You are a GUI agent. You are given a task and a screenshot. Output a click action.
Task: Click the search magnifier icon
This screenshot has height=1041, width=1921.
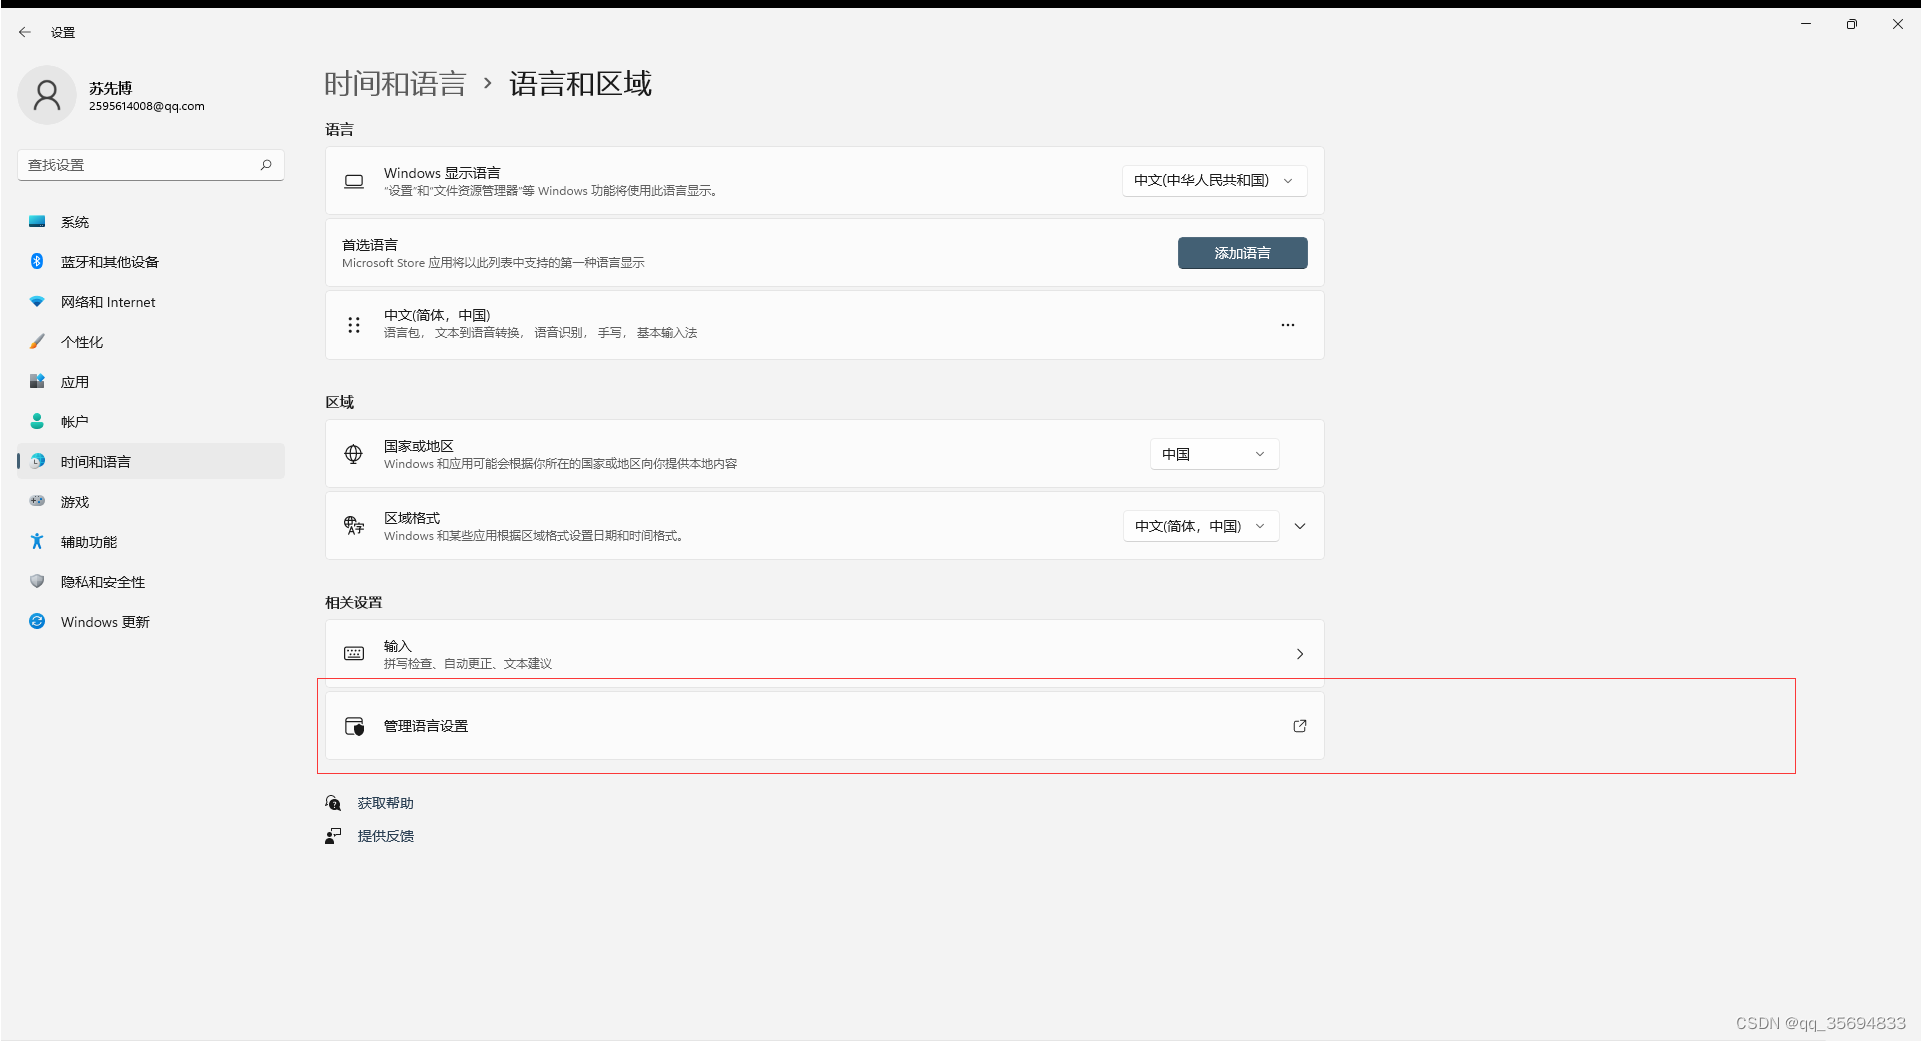pos(266,165)
